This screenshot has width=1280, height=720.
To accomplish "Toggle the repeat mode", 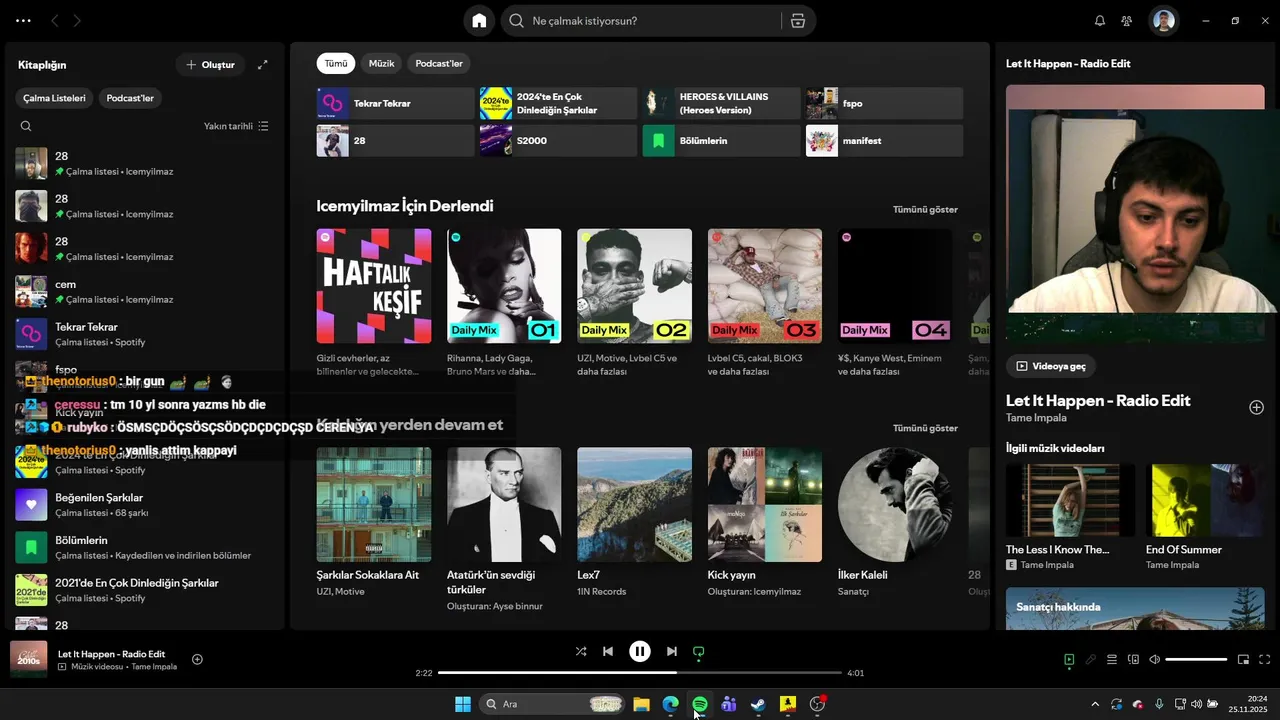I will click(x=699, y=651).
